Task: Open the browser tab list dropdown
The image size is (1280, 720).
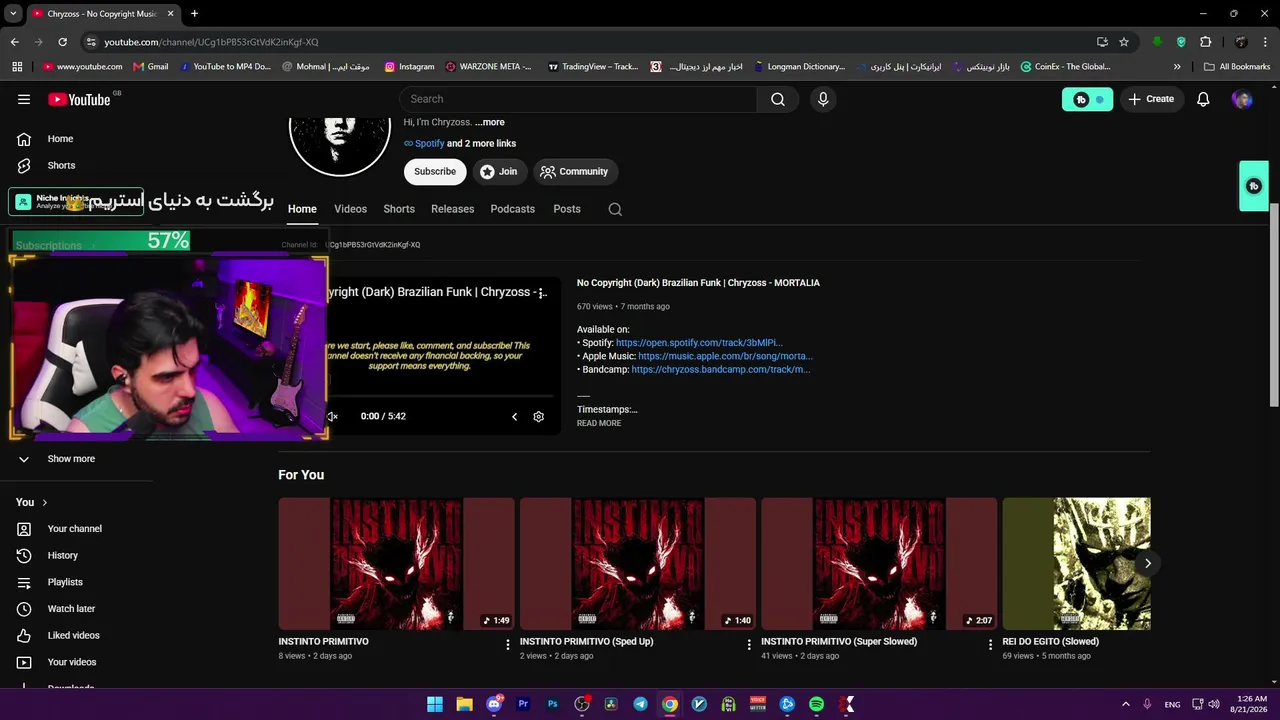Action: click(x=13, y=14)
